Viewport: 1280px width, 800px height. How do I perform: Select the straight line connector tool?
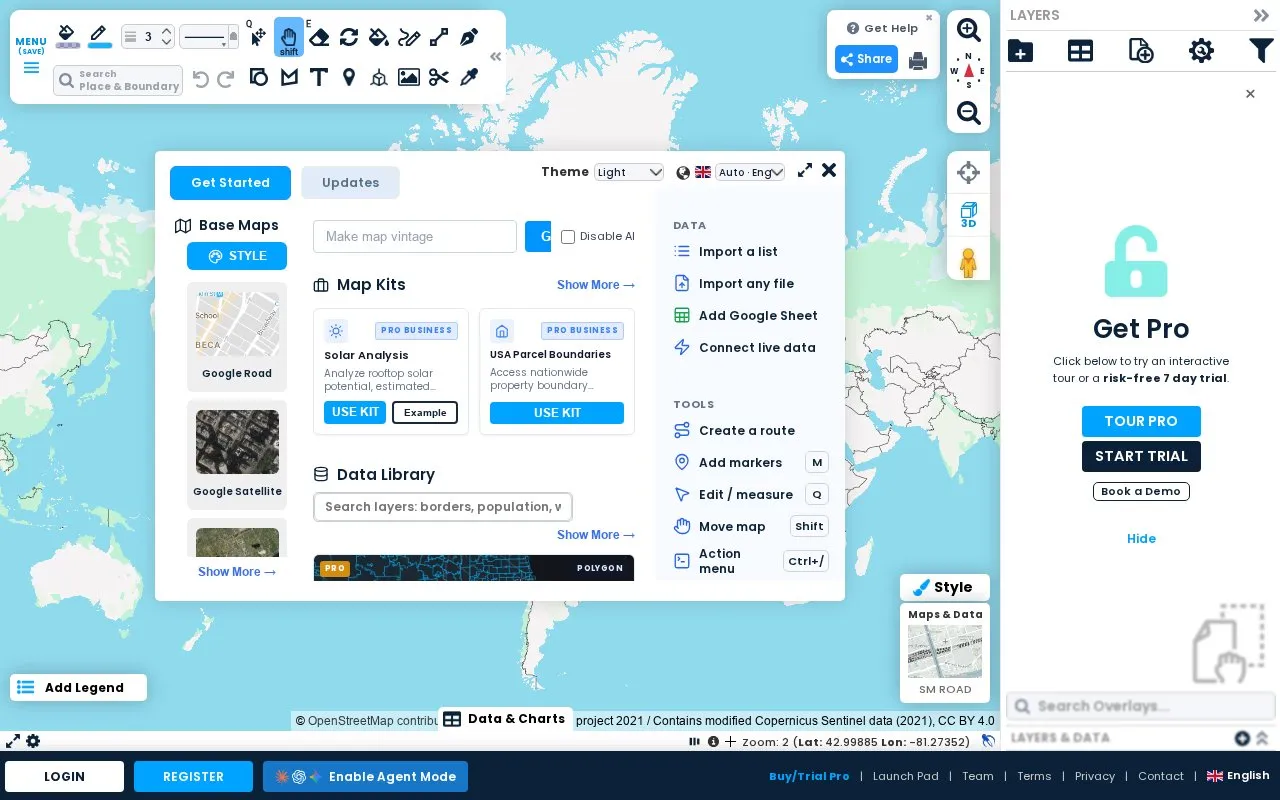pyautogui.click(x=439, y=37)
